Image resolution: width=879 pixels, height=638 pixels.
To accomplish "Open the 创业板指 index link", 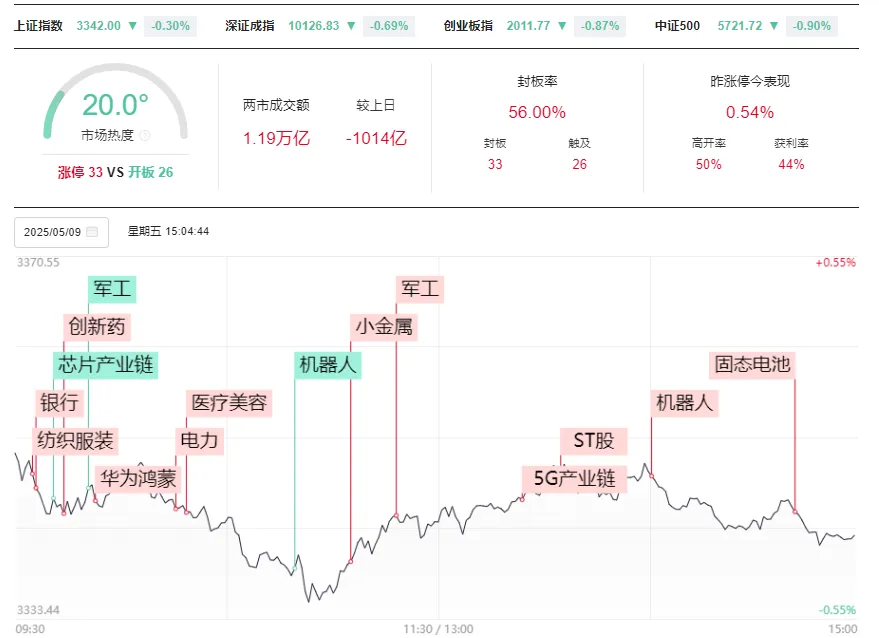I will [468, 26].
